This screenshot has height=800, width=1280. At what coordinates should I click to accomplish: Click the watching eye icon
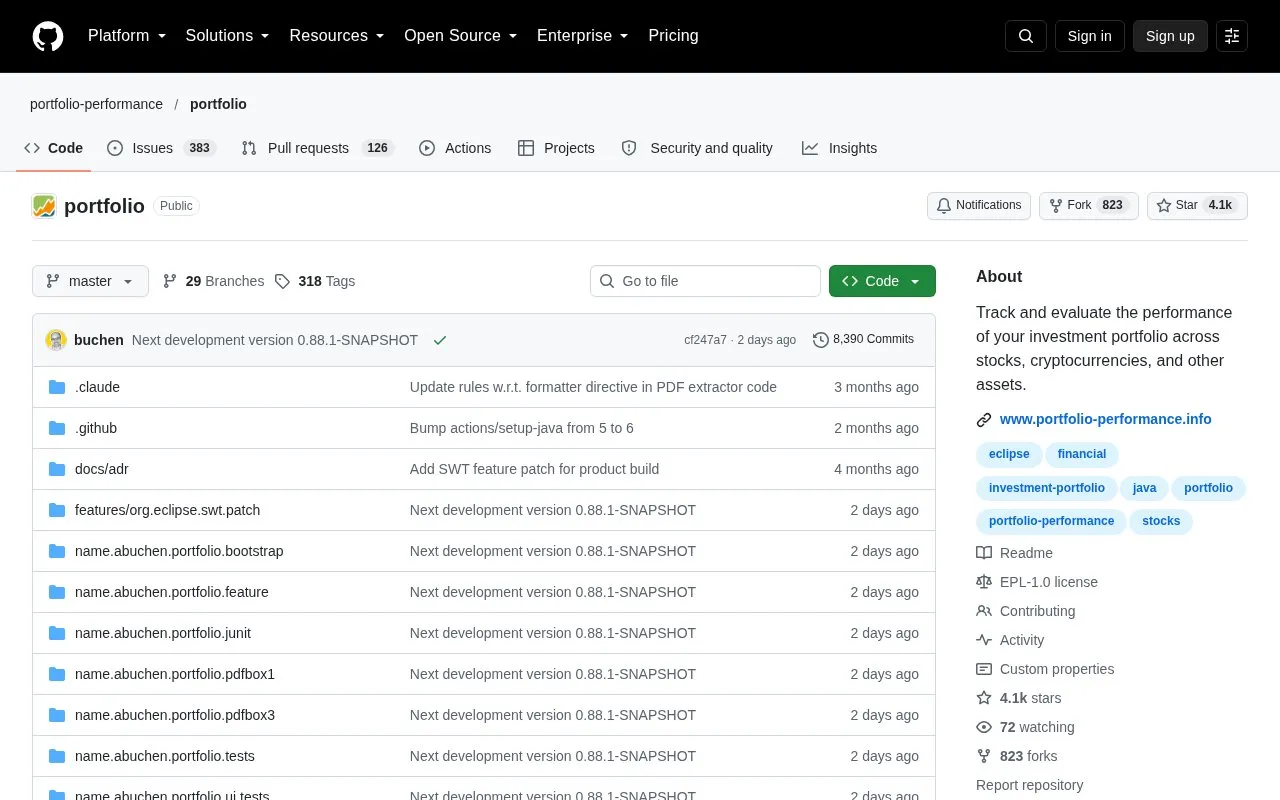click(x=984, y=727)
